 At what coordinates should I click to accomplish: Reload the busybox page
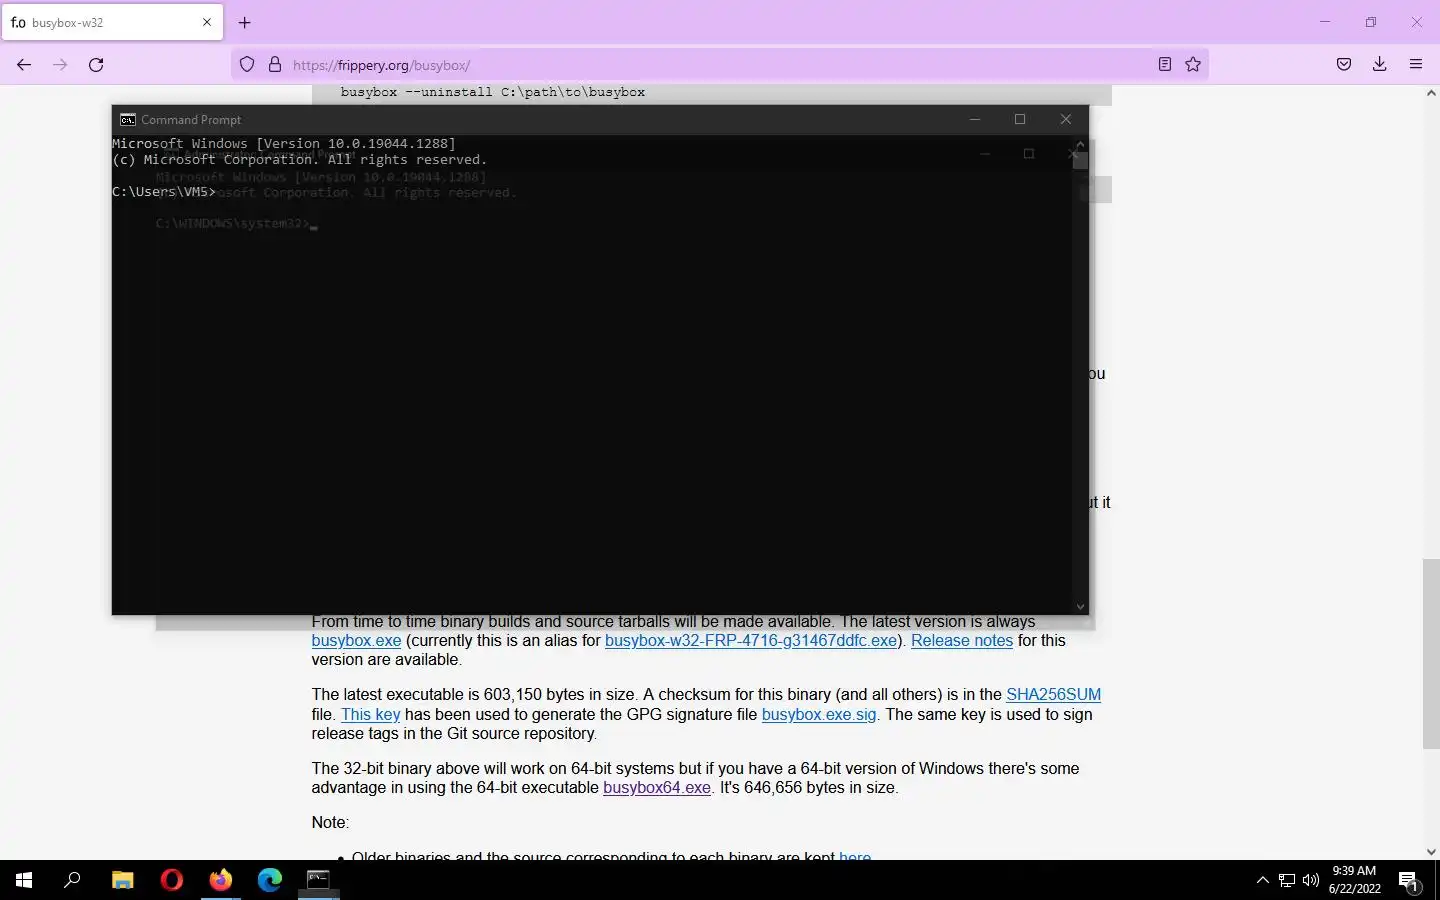point(96,65)
